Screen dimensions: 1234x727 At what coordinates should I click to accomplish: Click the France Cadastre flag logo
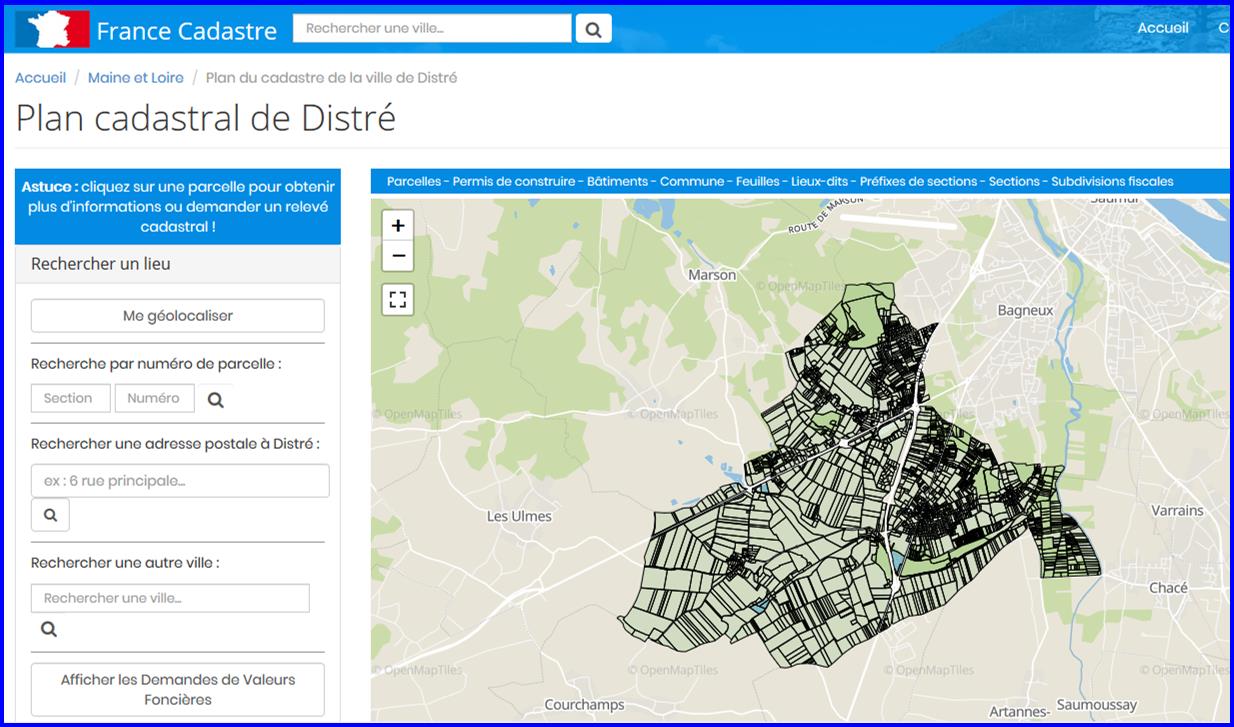click(x=52, y=29)
